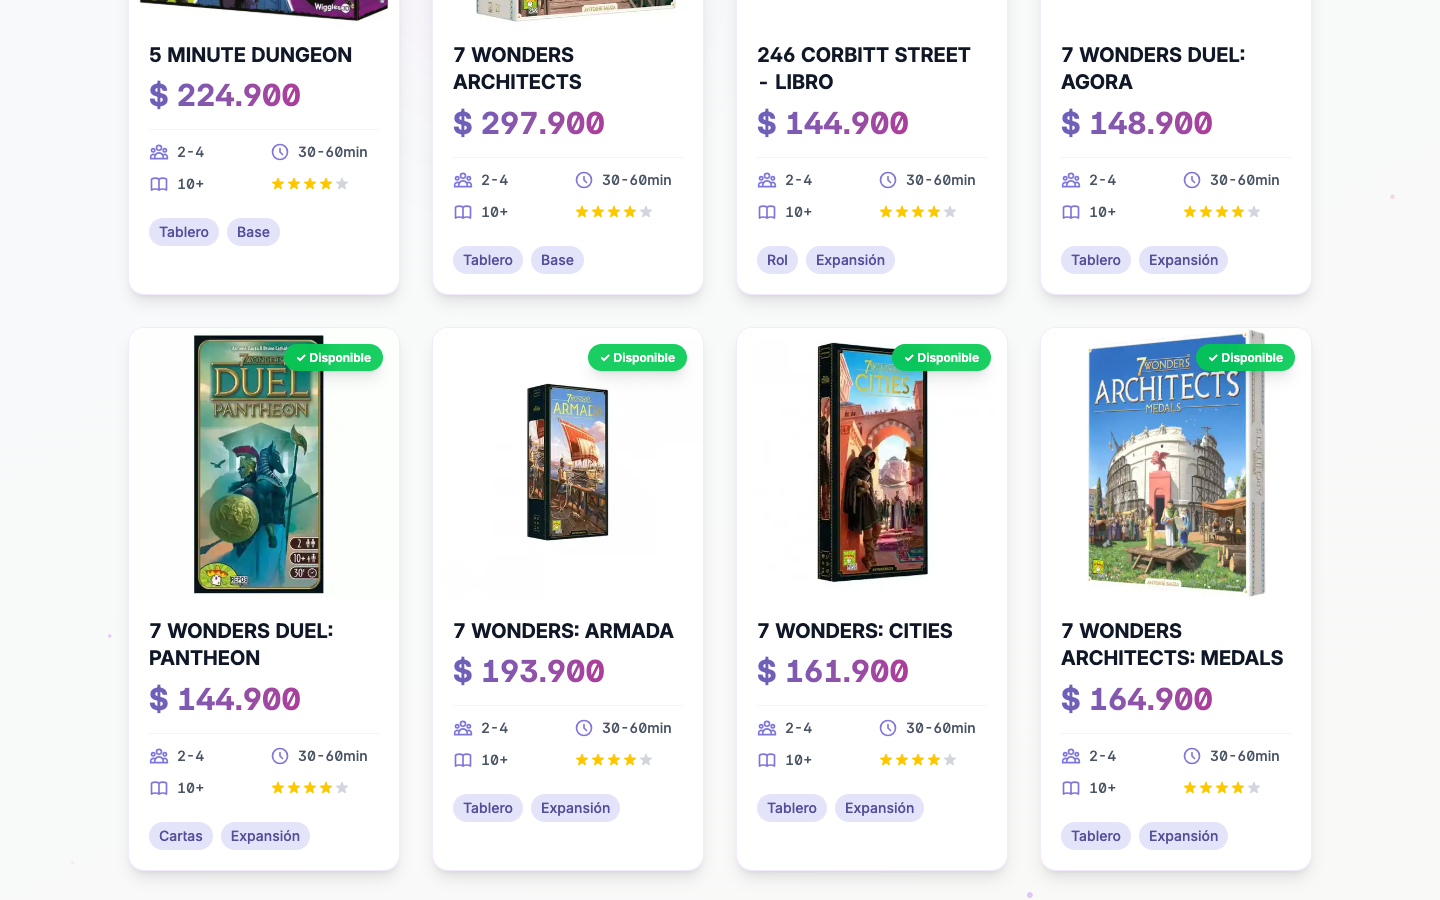Click the checkmark inside the Disponible badge on ARMADA
This screenshot has width=1440, height=900.
click(x=604, y=357)
